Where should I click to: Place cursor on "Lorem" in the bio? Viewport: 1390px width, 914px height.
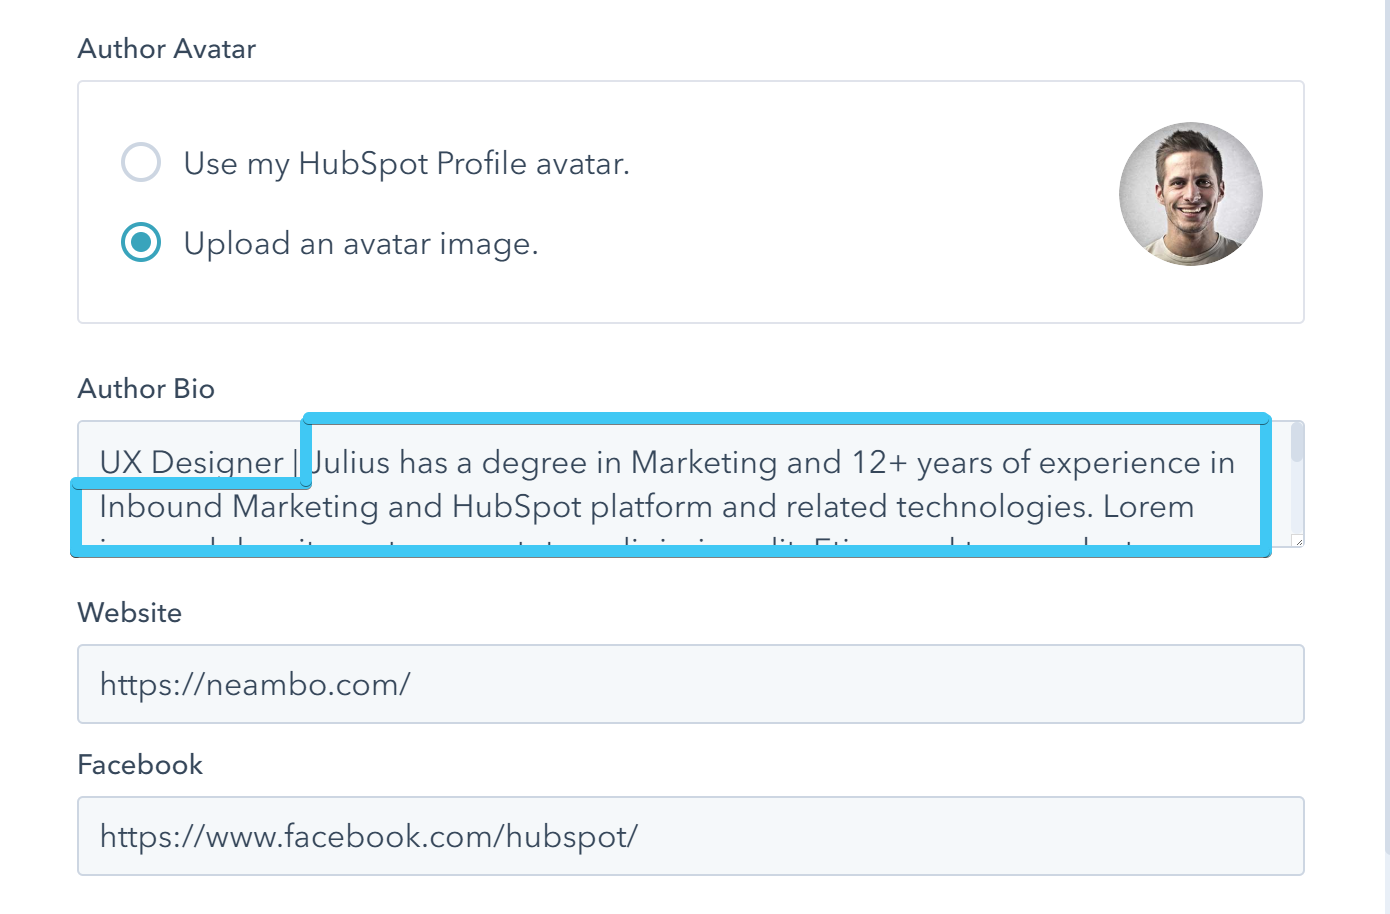coord(1148,506)
